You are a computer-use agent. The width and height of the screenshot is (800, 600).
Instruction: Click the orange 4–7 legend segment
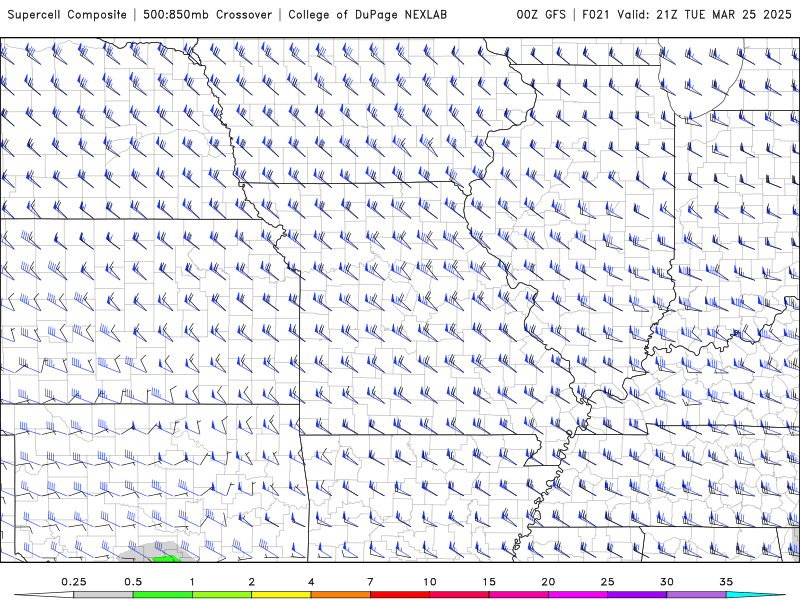click(x=340, y=595)
